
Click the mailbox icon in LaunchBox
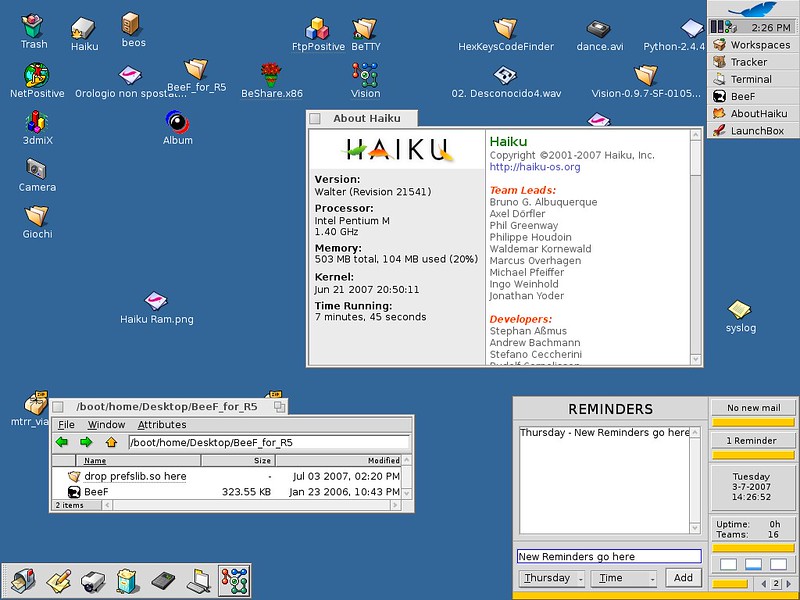pyautogui.click(x=22, y=581)
